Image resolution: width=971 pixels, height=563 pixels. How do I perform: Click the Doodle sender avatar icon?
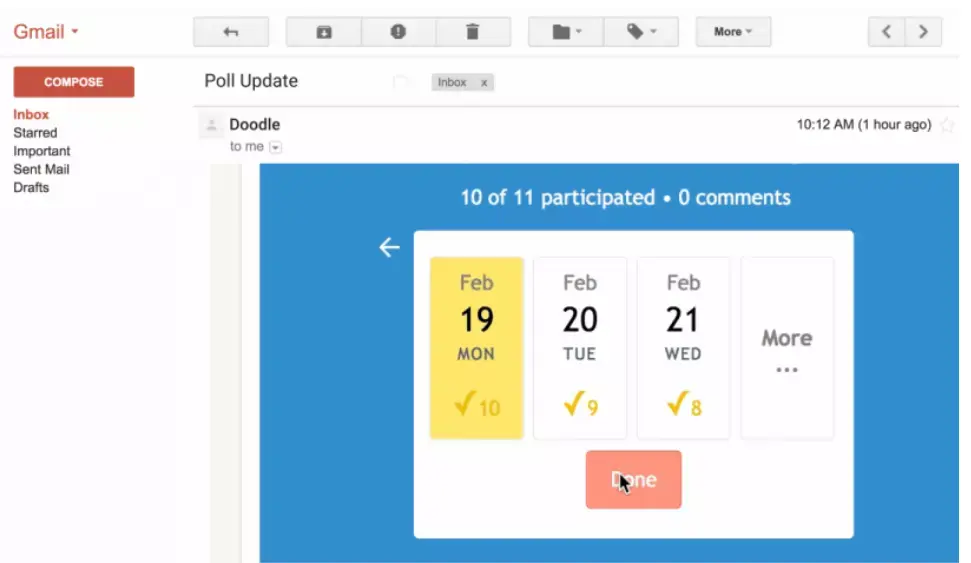point(211,126)
